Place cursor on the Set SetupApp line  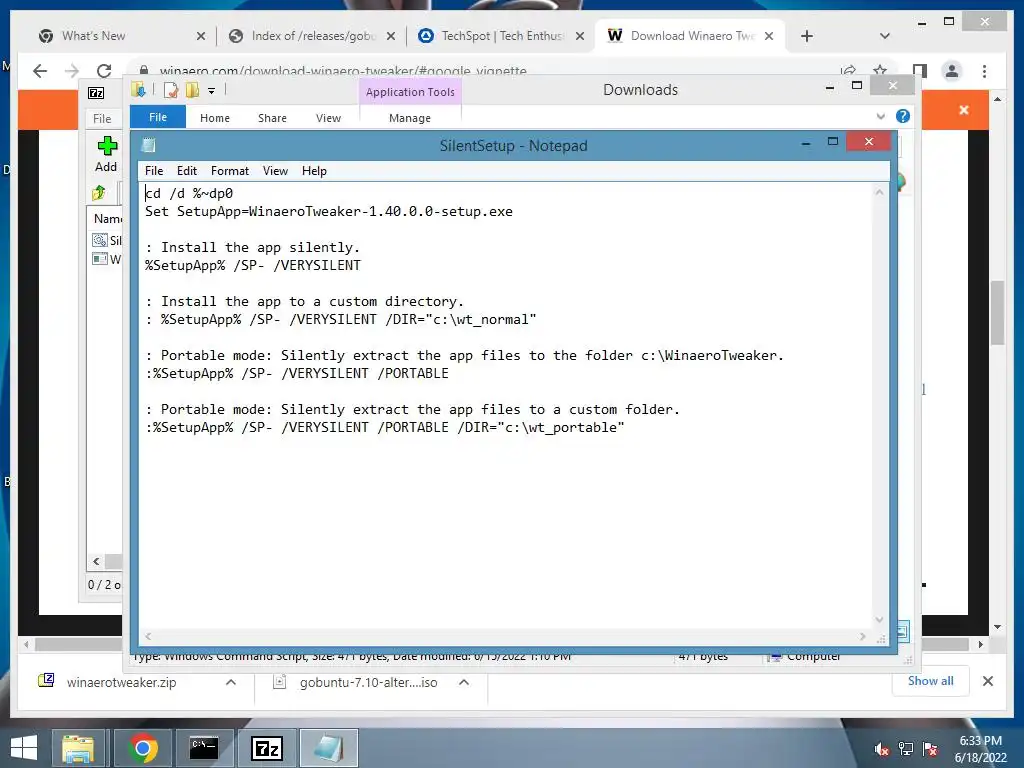(x=328, y=212)
